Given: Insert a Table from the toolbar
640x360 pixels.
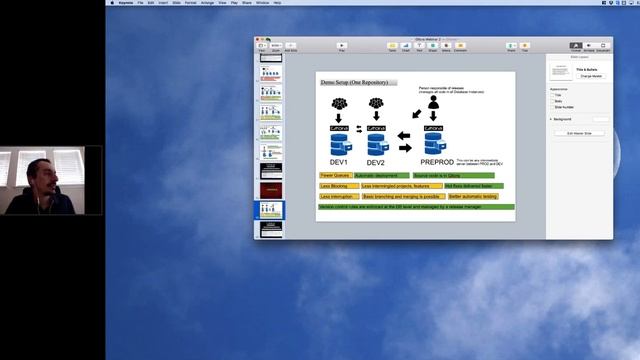Looking at the screenshot, I should [x=392, y=46].
